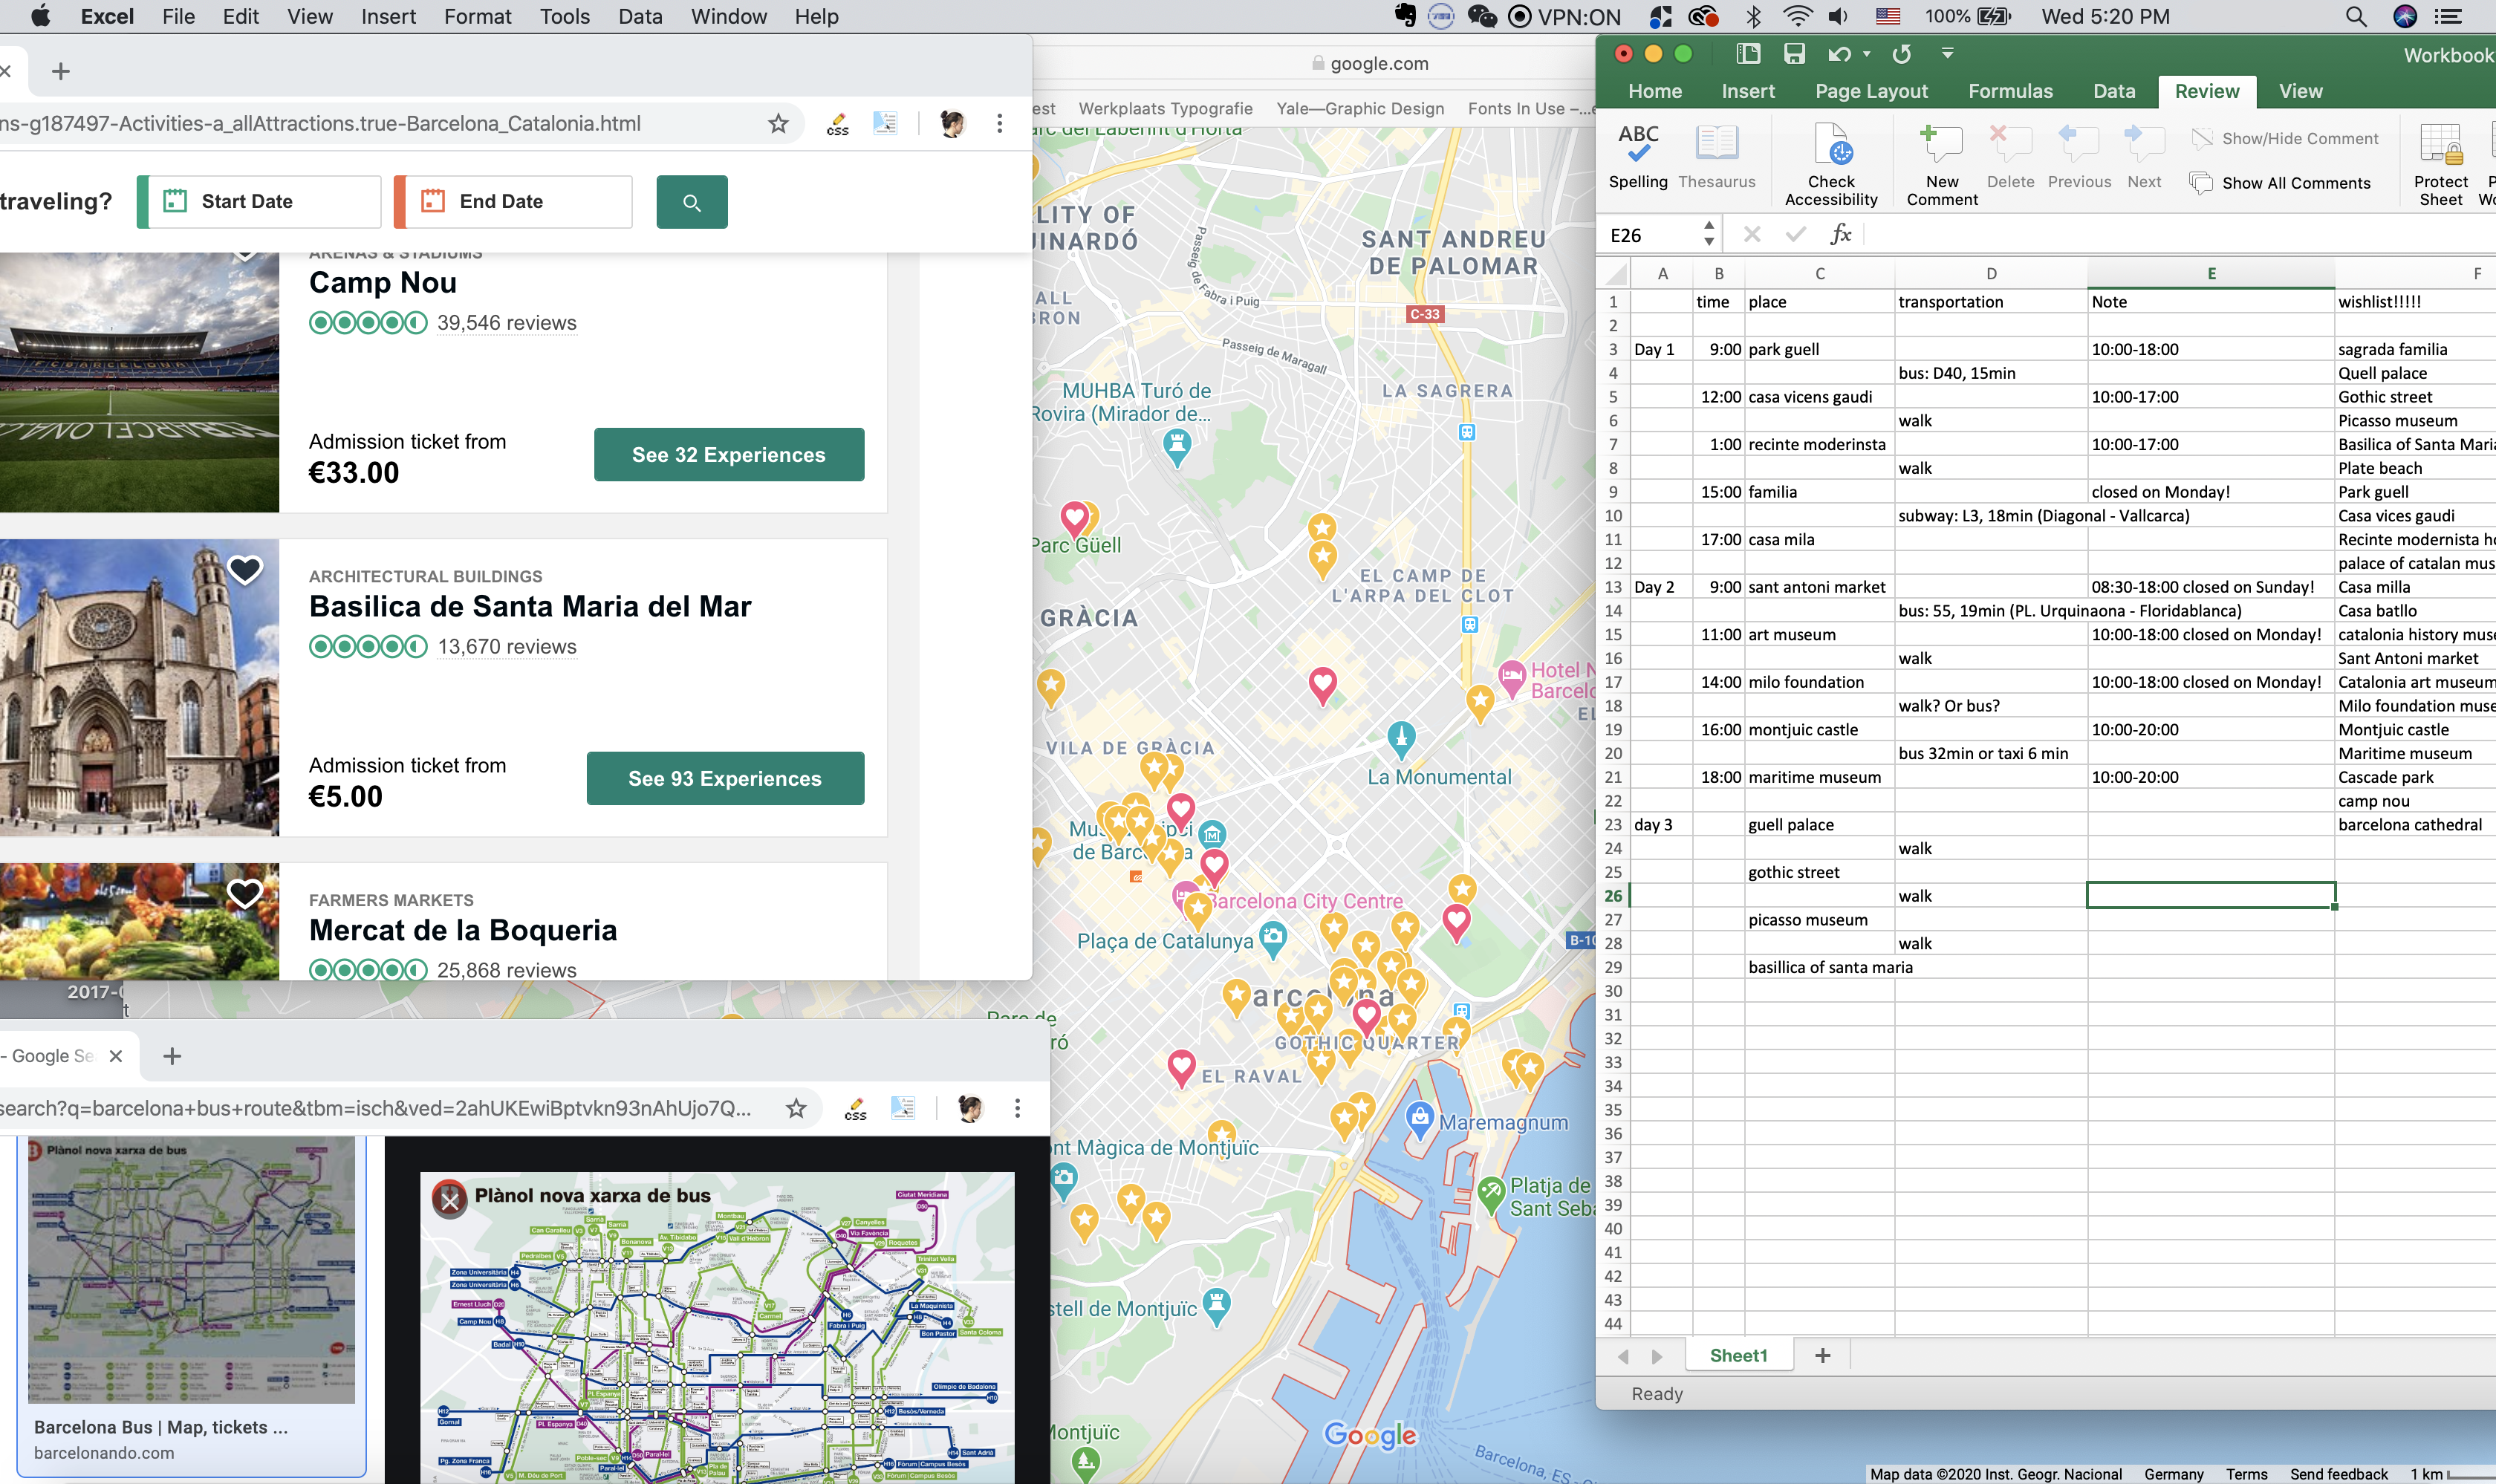Add a new sheet with the plus button
The width and height of the screenshot is (2496, 1484).
point(1822,1355)
